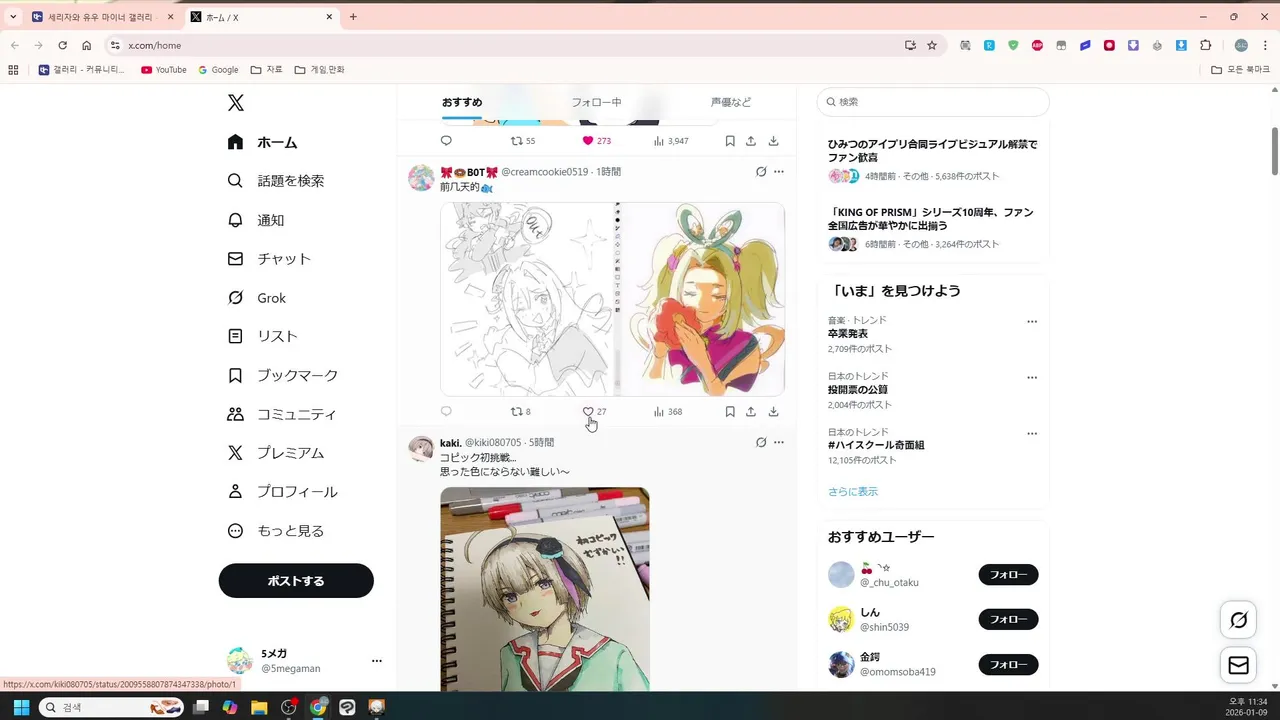Open the sketch artwork image in creamcookie0519 post
Screen dimensions: 1280x720
[526, 299]
